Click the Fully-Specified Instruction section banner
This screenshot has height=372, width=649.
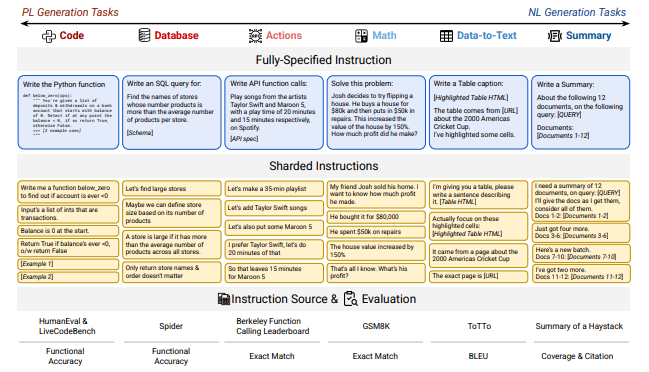click(x=323, y=60)
